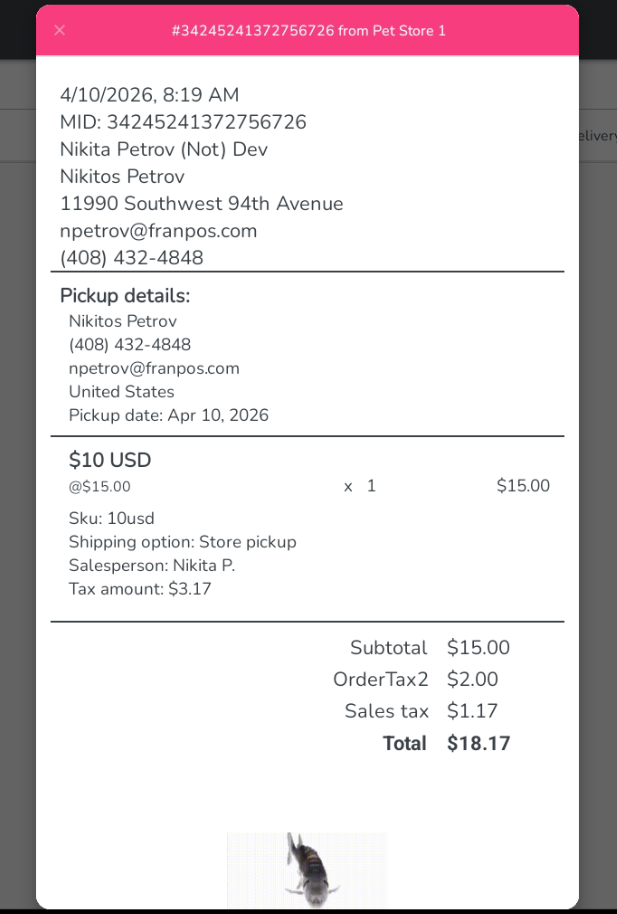Viewport: 617px width, 914px height.
Task: Click the Pickup details heading
Action: (x=125, y=295)
